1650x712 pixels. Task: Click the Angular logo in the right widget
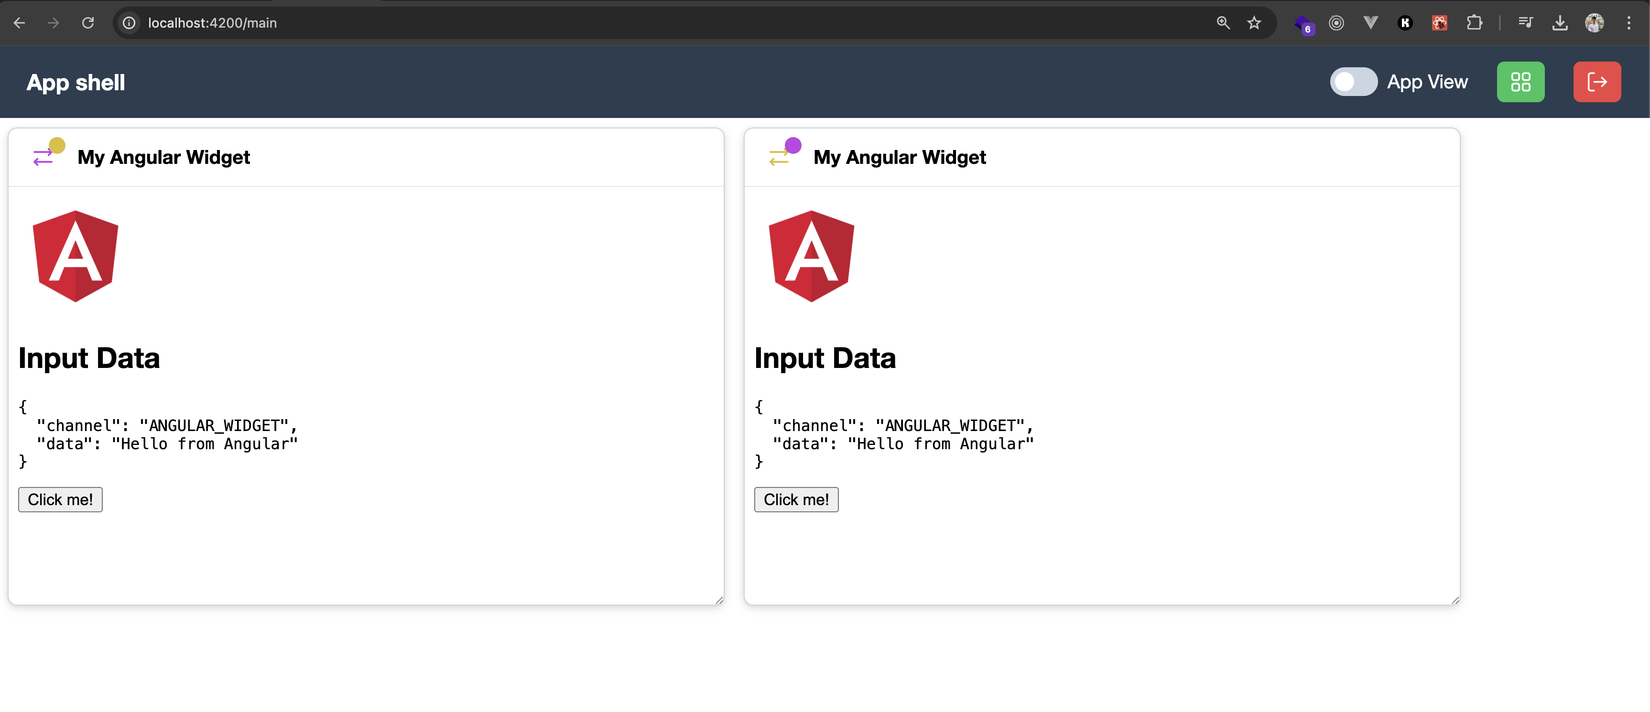pyautogui.click(x=811, y=256)
